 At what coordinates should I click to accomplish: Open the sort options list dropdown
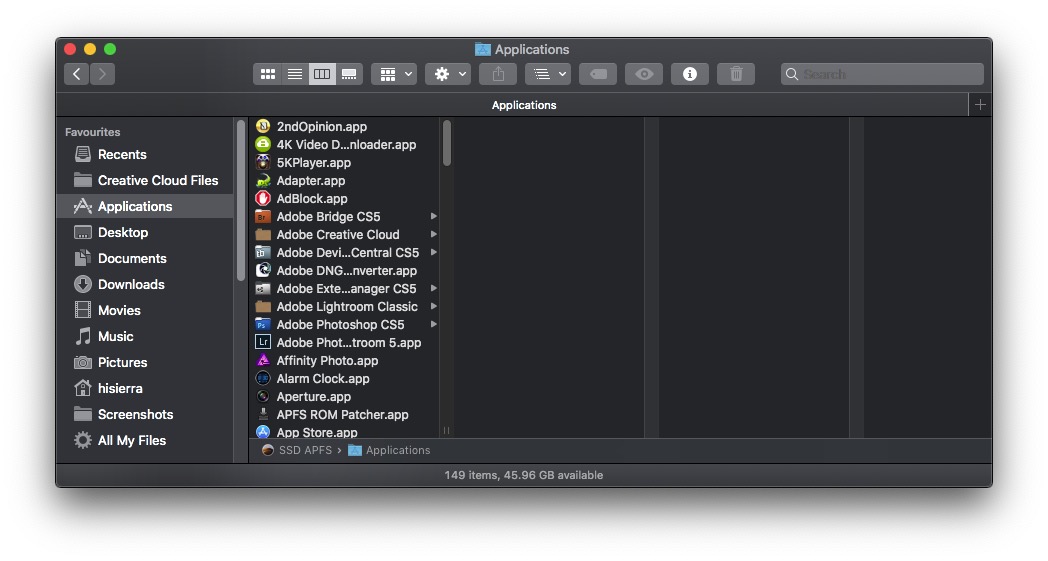click(548, 74)
